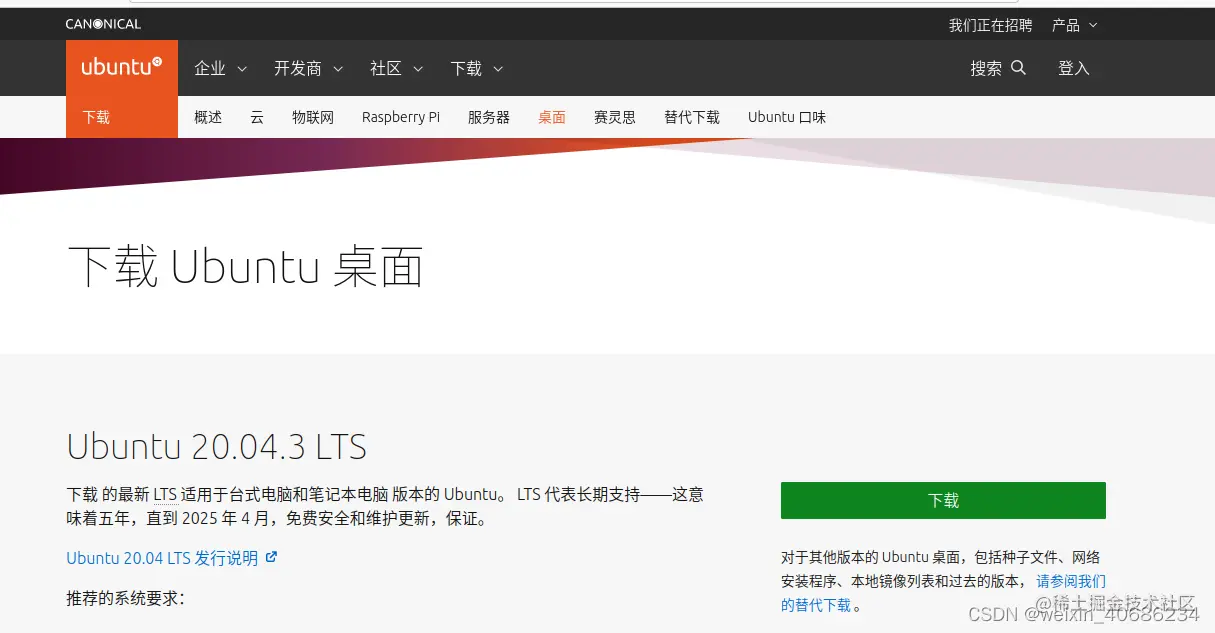1215x633 pixels.
Task: Click the Canonical logo at top left
Action: point(103,24)
